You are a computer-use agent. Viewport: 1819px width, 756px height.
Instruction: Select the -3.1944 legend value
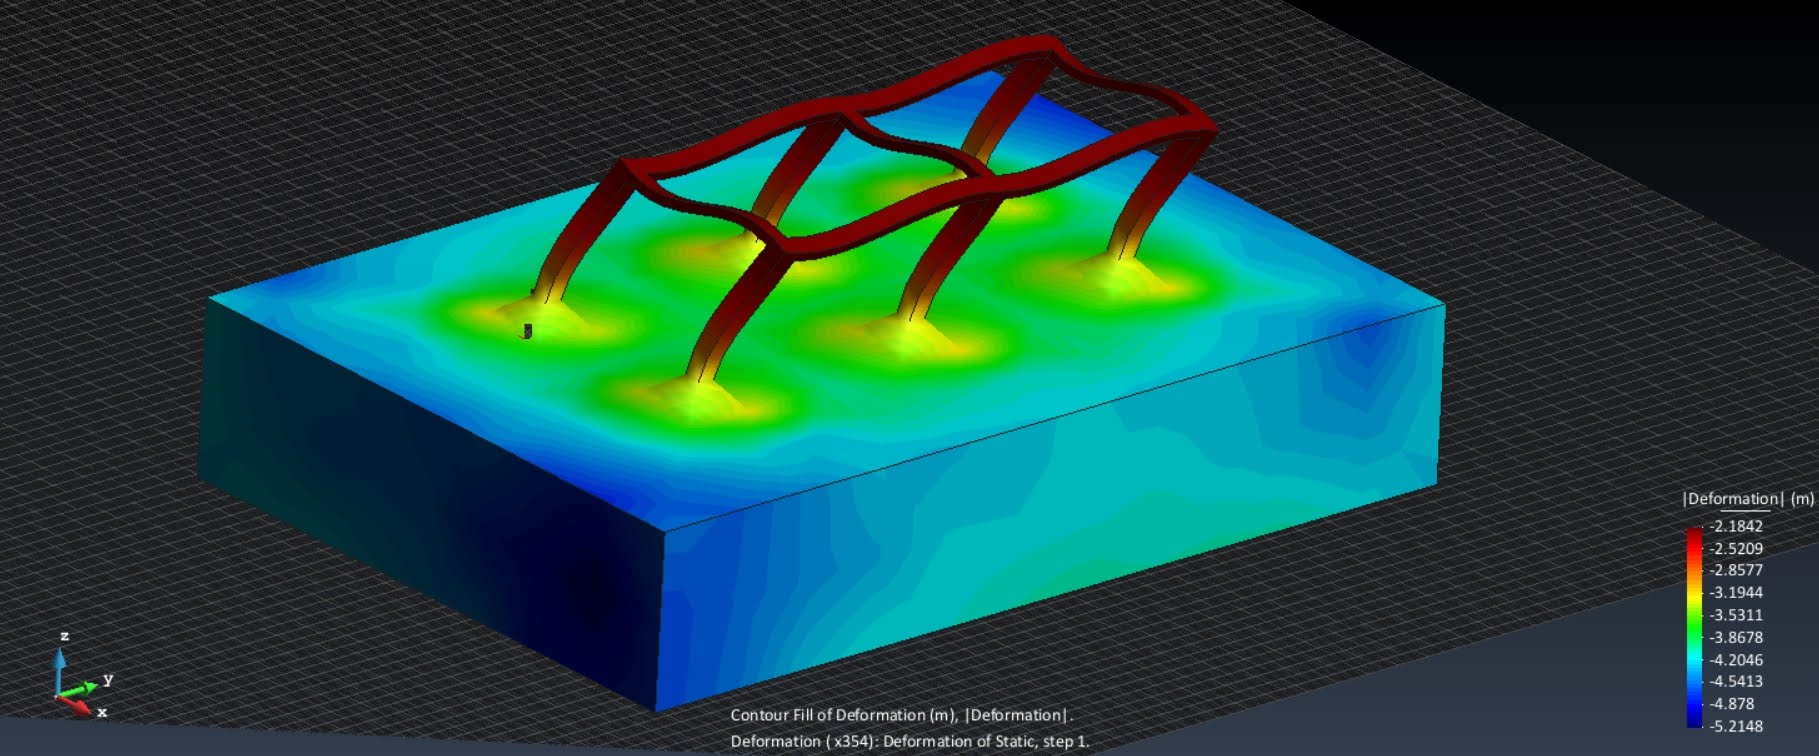tap(1736, 592)
